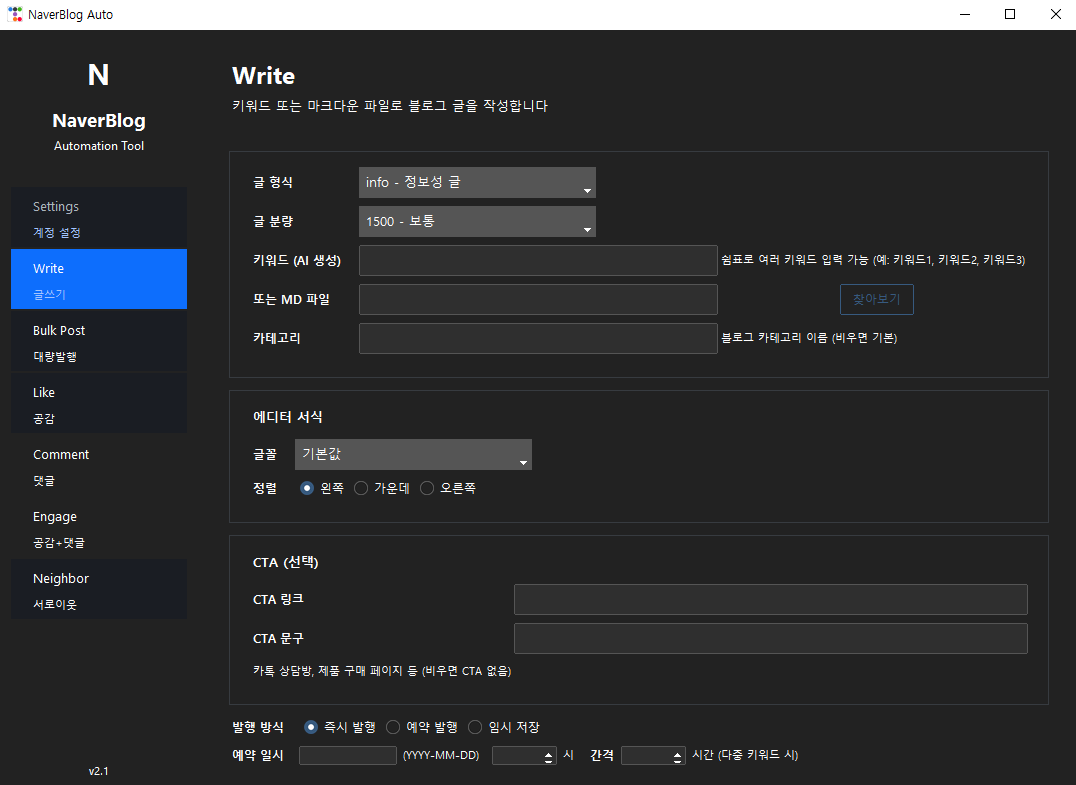Screen dimensions: 1076x785
Task: Expand the 글 형식 dropdown
Action: pyautogui.click(x=477, y=183)
